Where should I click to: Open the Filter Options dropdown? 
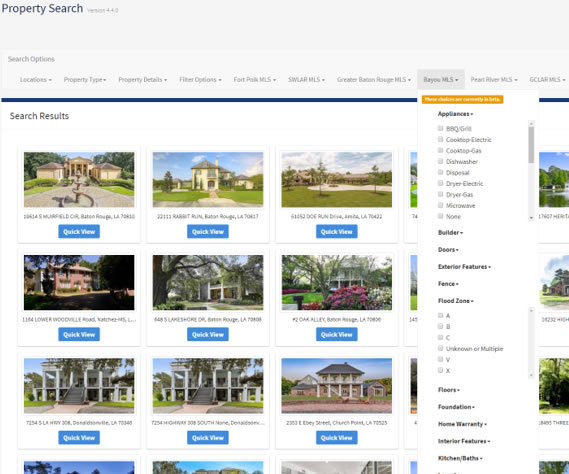[x=200, y=79]
